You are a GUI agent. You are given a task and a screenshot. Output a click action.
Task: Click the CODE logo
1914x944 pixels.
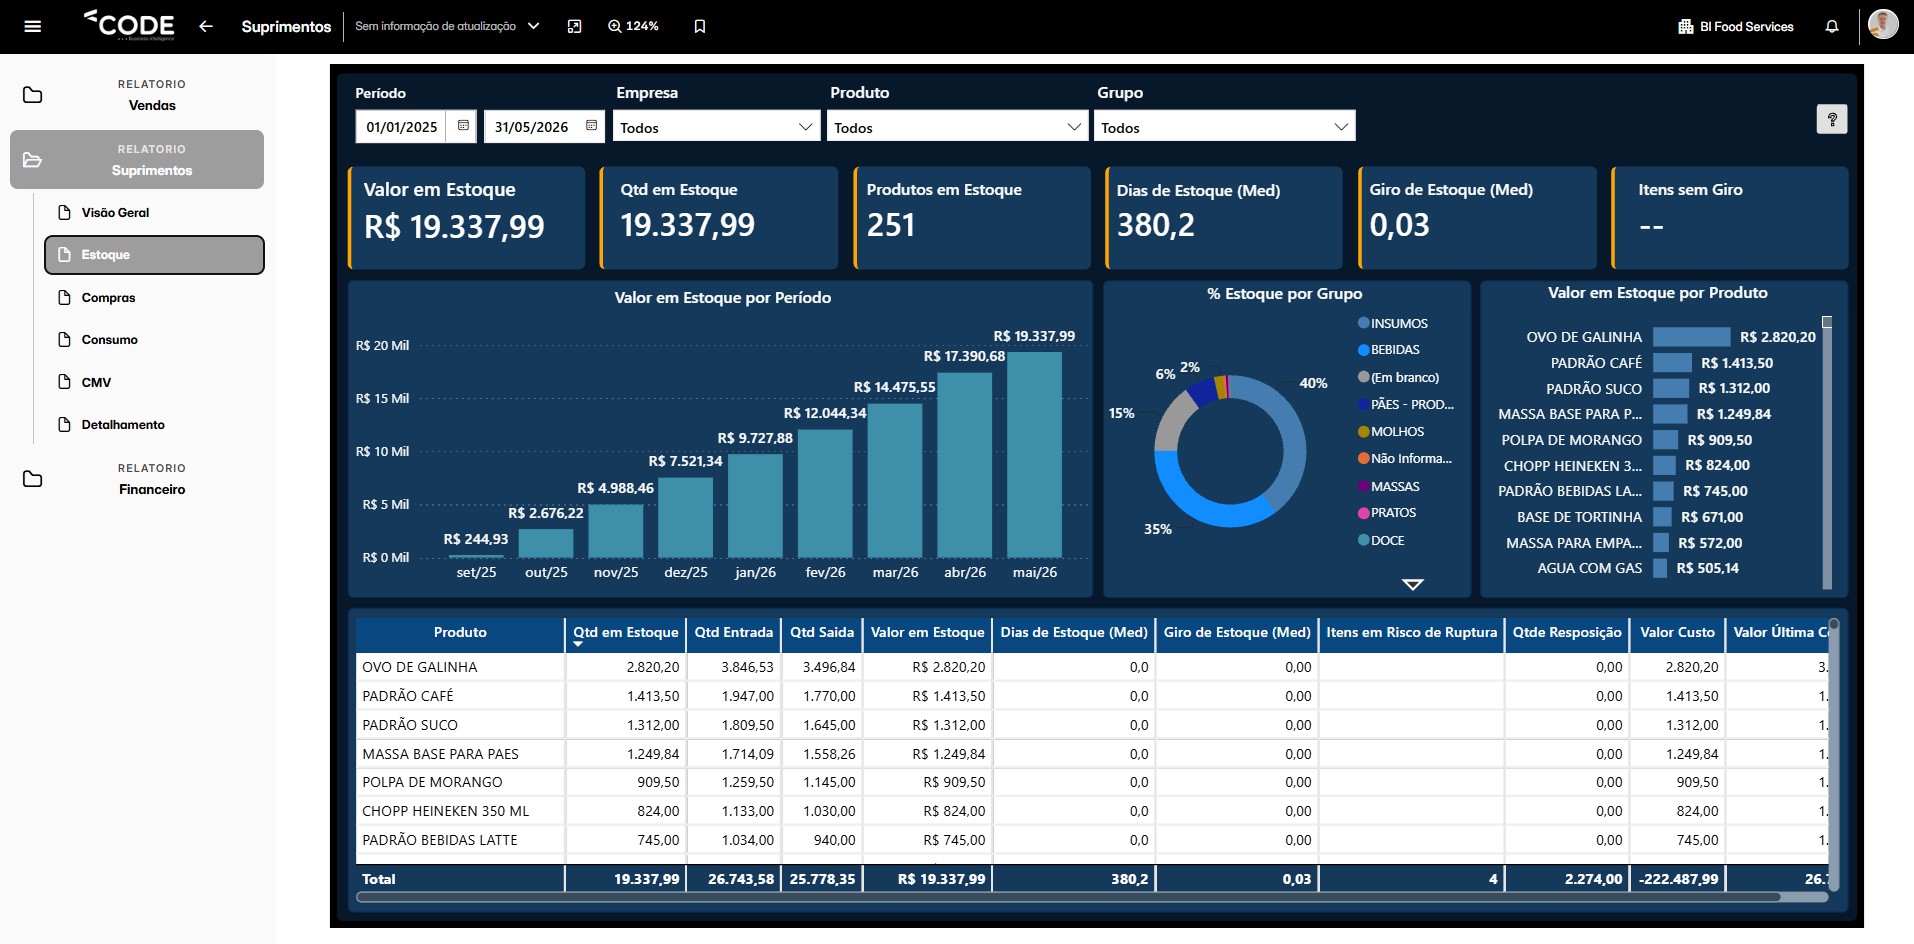(x=129, y=24)
